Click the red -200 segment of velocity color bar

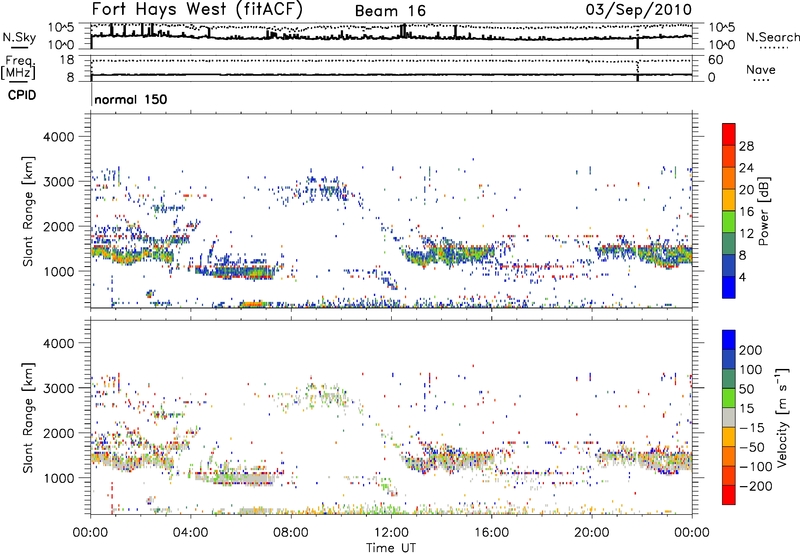[x=729, y=495]
